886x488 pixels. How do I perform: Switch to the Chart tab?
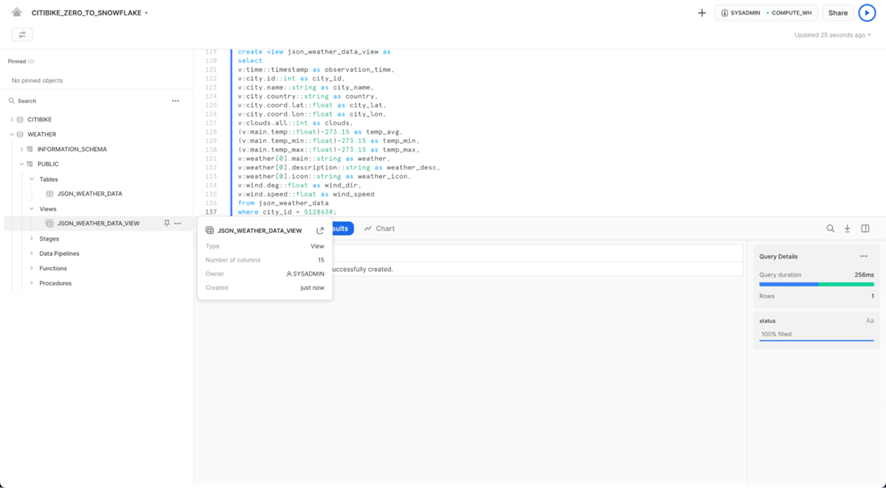click(x=379, y=229)
